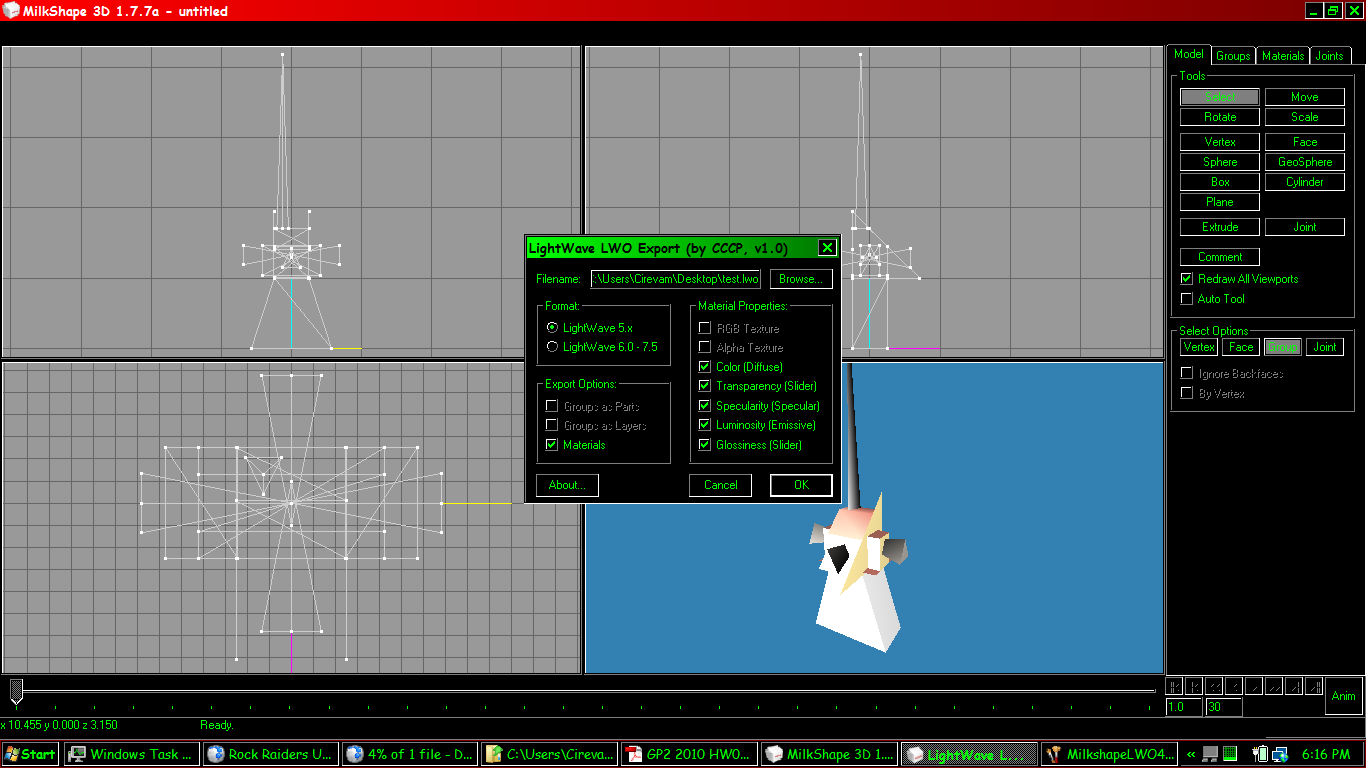Click the Comment button
The width and height of the screenshot is (1366, 768).
1220,257
